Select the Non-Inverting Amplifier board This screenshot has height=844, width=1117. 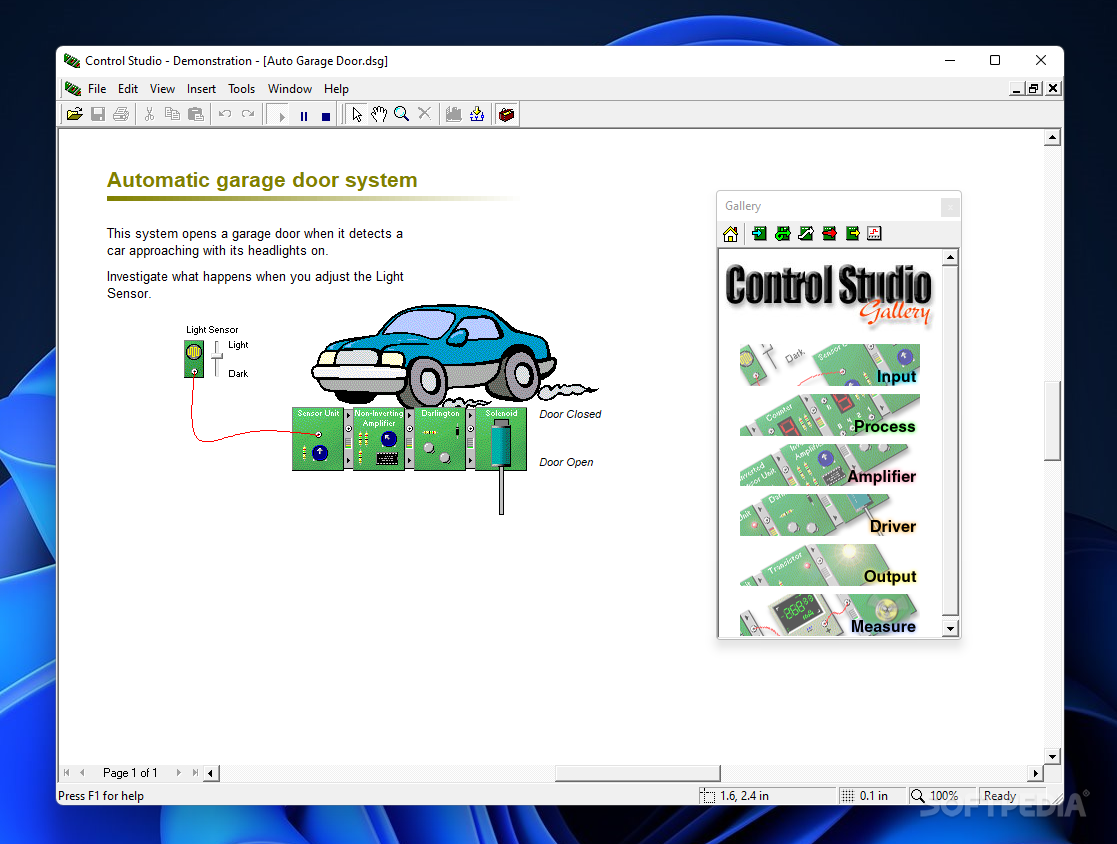click(x=379, y=439)
